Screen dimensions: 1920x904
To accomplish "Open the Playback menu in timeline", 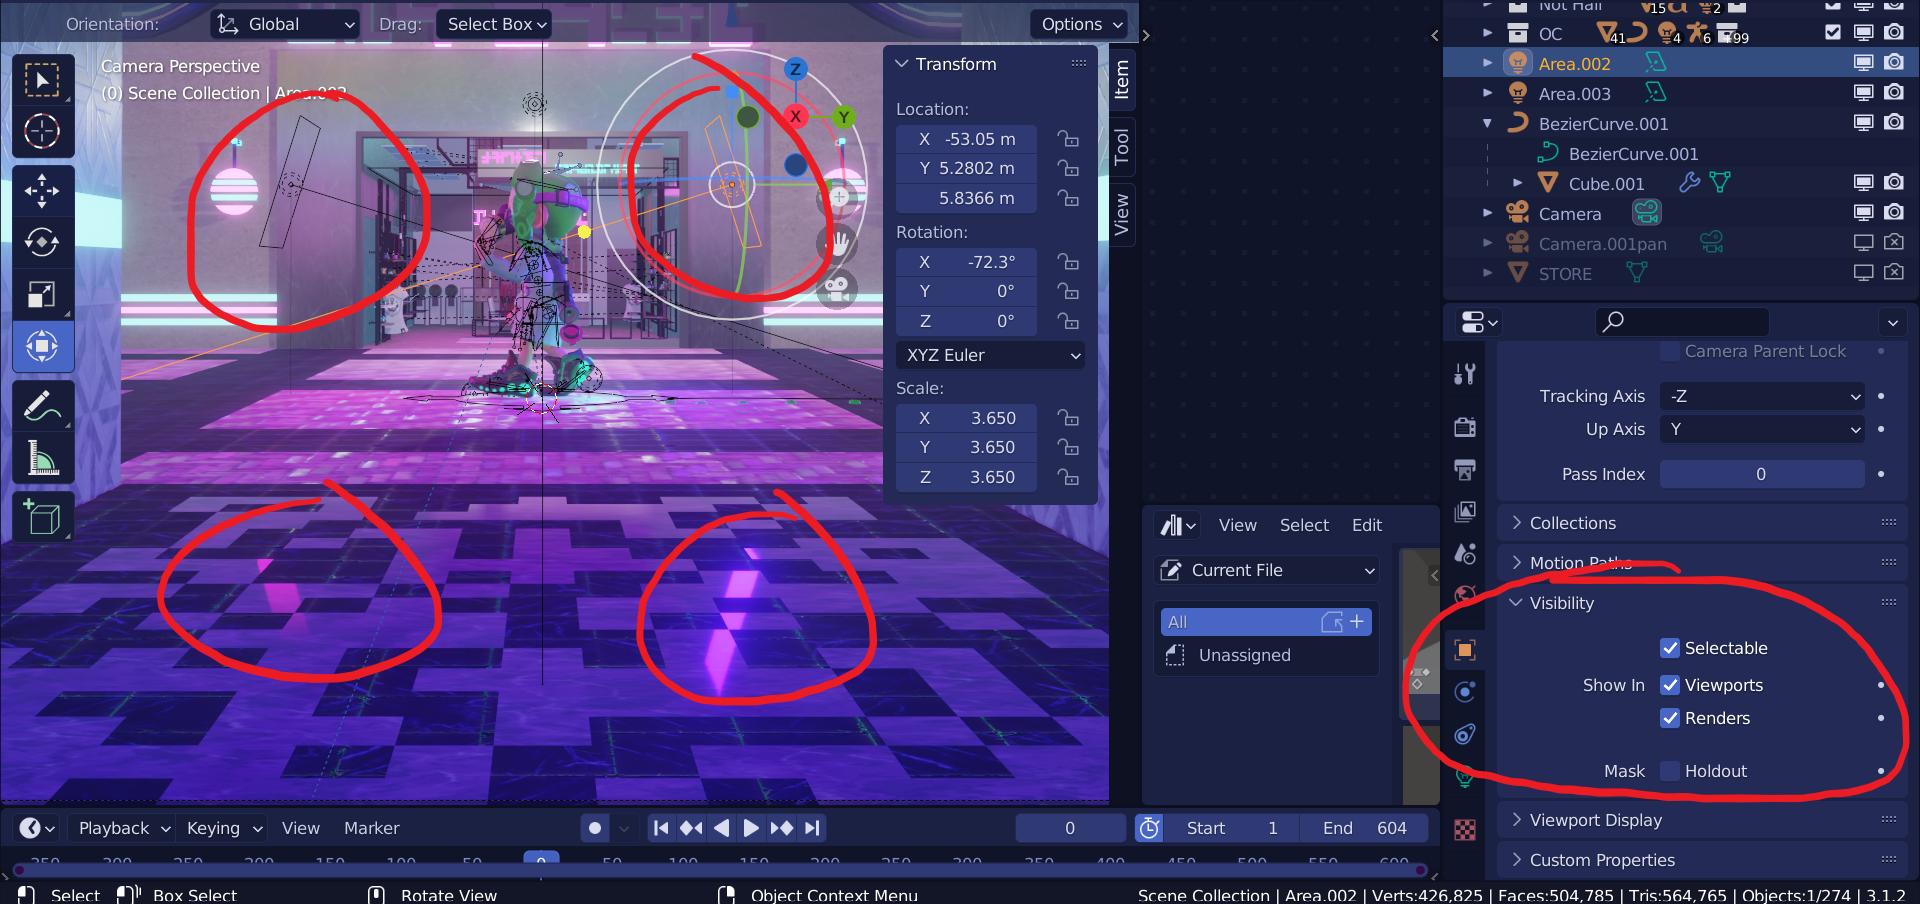I will point(124,828).
